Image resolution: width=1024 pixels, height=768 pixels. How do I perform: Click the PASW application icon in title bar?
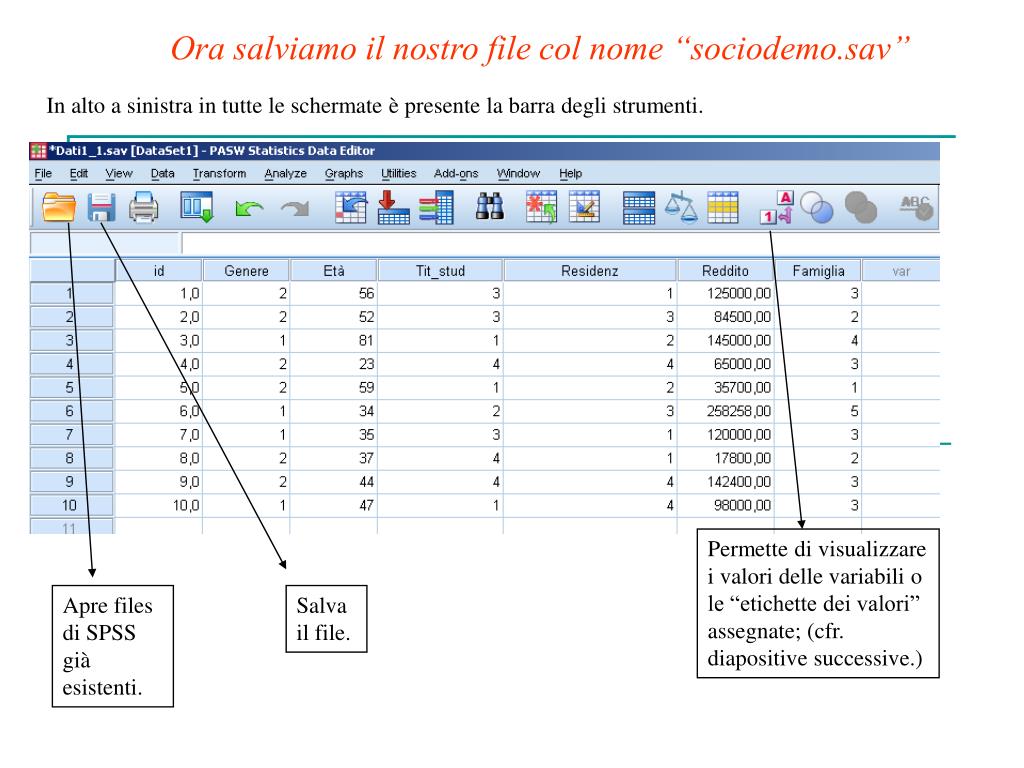pos(39,152)
